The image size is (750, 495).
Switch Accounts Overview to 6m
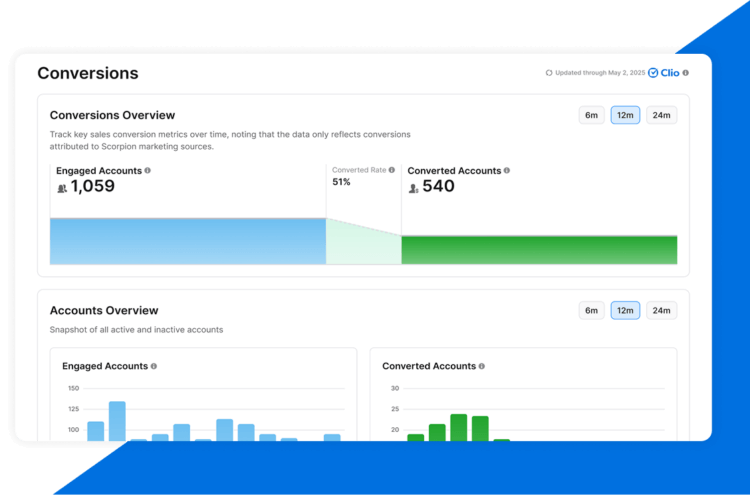coord(592,310)
